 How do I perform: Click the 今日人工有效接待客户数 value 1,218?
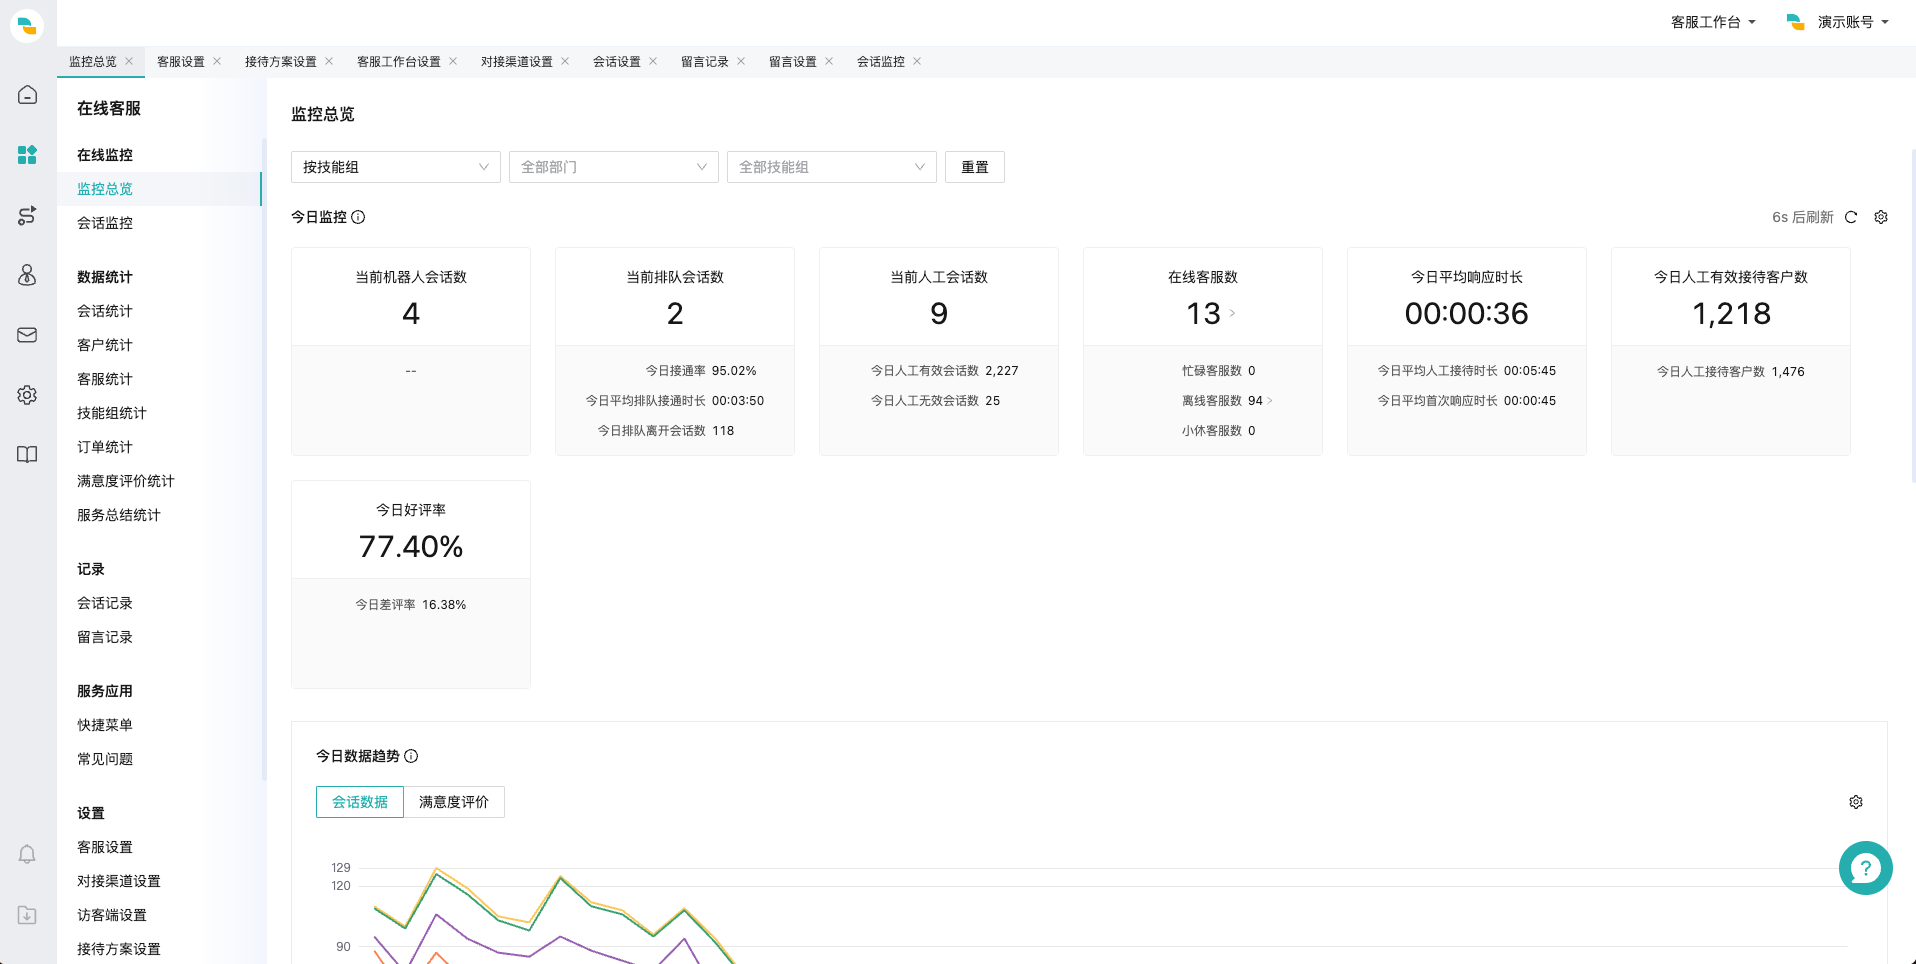point(1731,314)
